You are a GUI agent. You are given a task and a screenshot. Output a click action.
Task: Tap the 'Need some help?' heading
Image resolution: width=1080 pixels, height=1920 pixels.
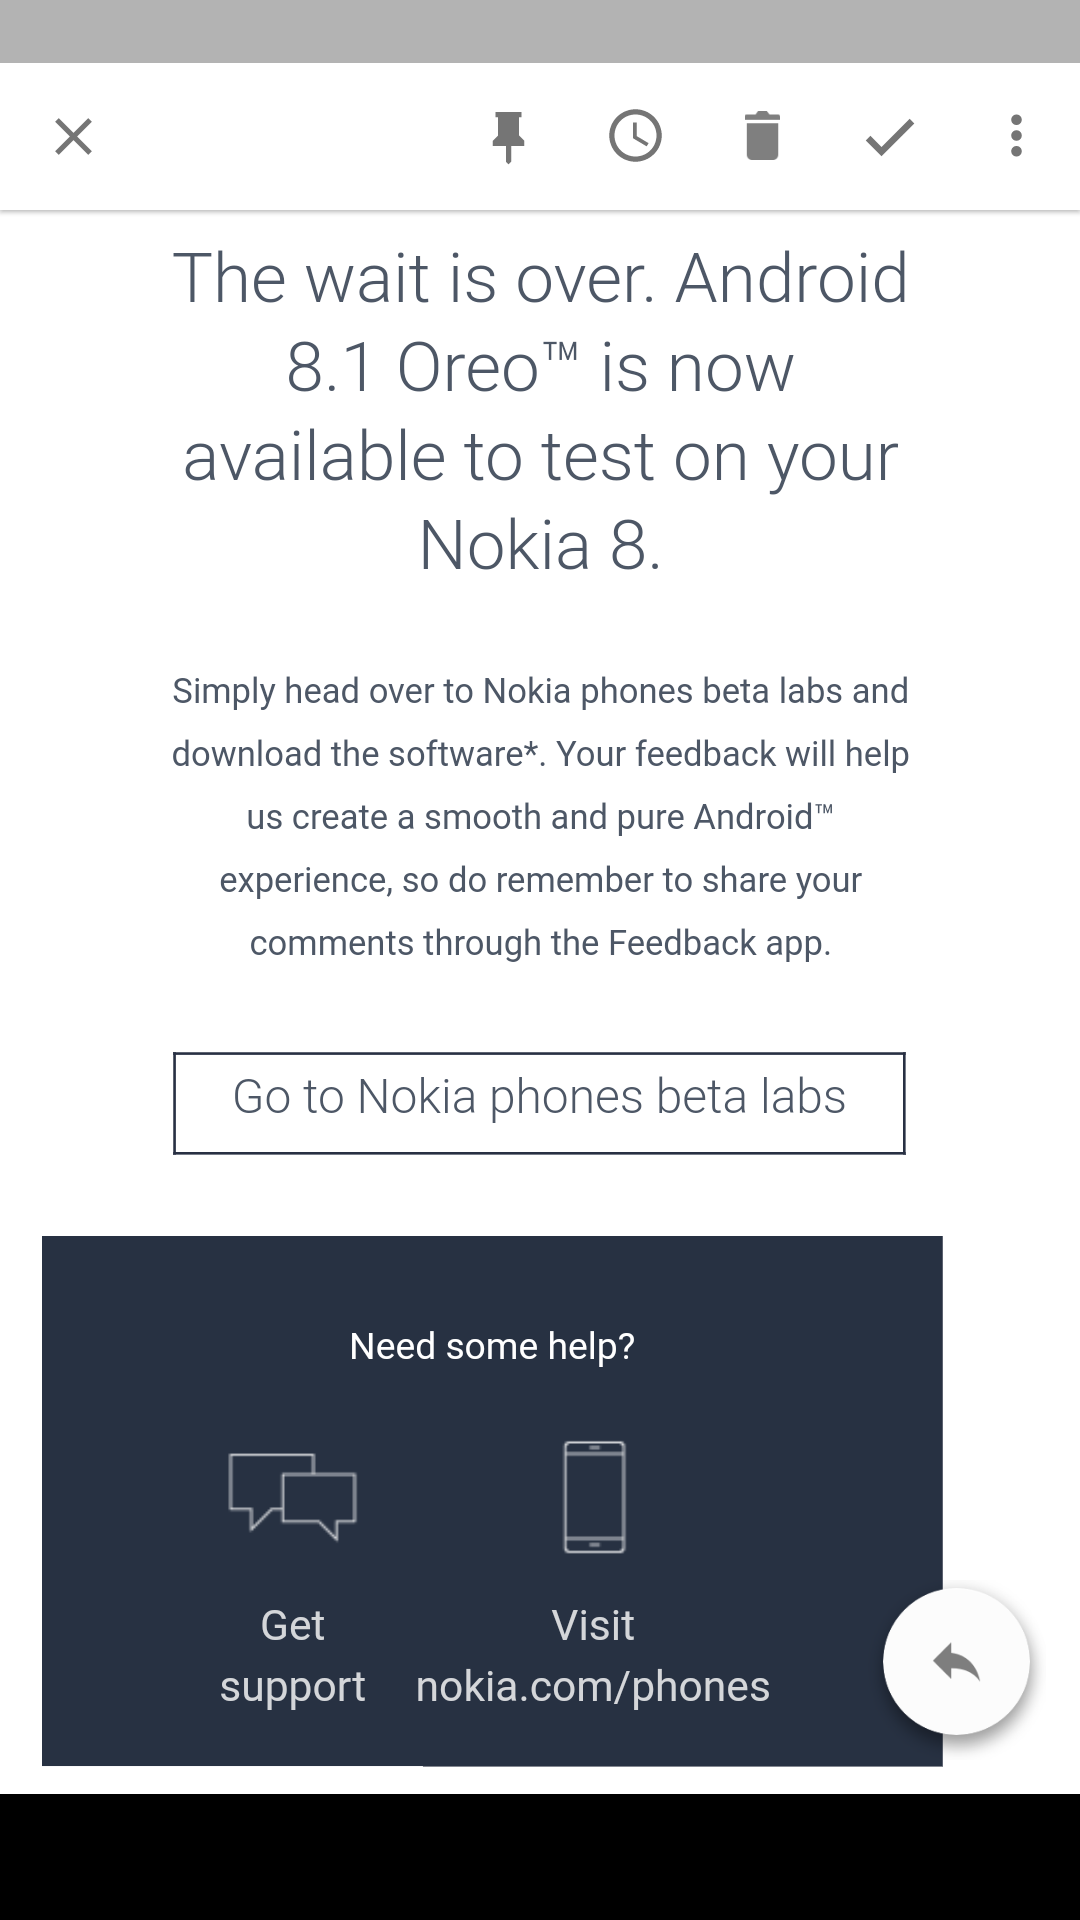pos(492,1346)
